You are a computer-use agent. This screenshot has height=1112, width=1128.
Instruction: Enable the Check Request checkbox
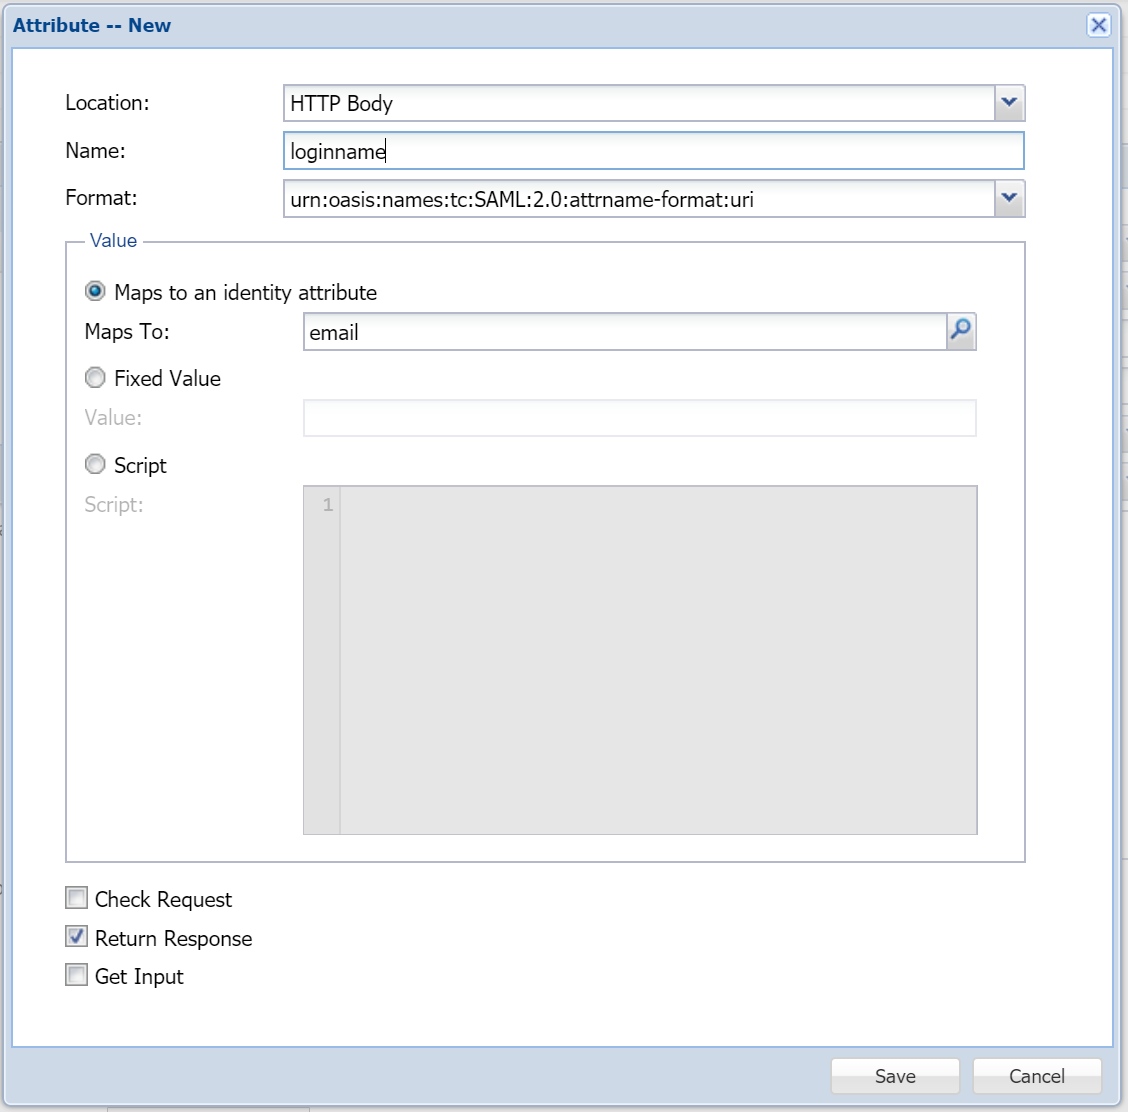click(x=77, y=898)
